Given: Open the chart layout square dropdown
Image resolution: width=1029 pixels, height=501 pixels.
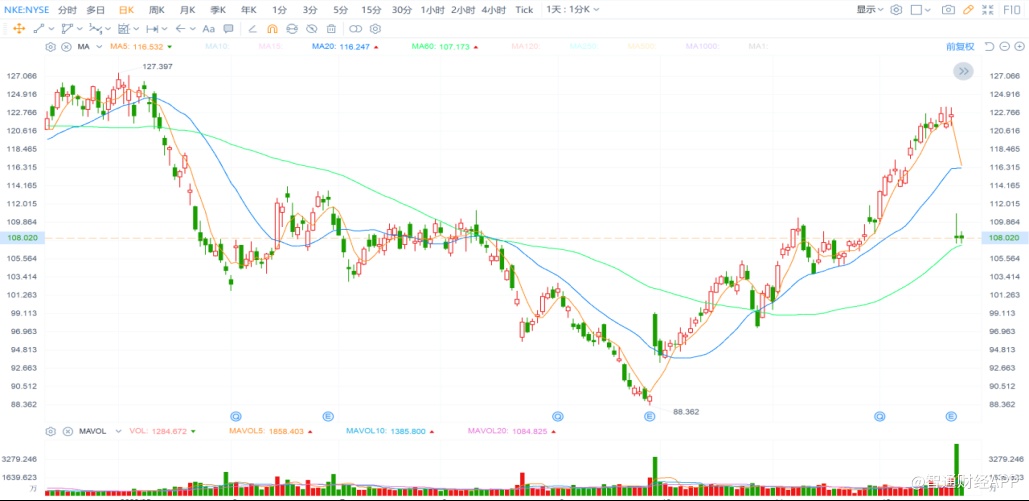Looking at the screenshot, I should click(x=921, y=10).
